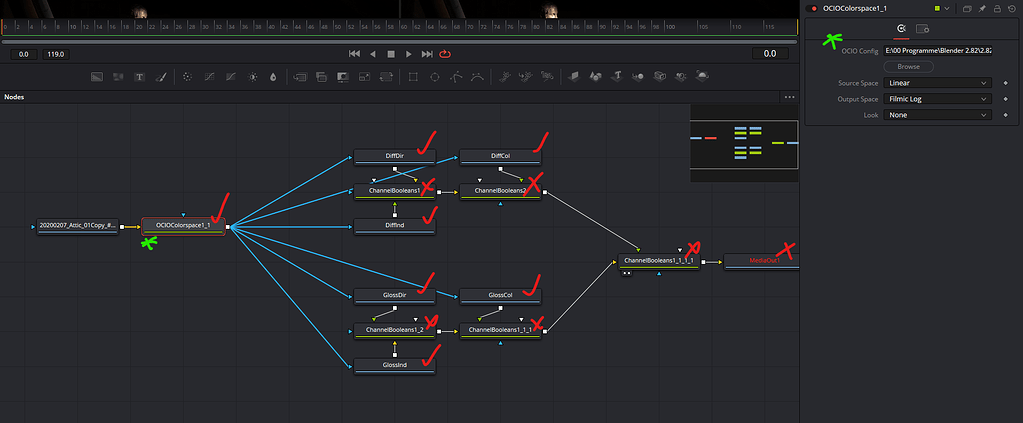Viewport: 1023px width, 423px height.
Task: Click the playback scrub bar below the ruler
Action: pyautogui.click(x=399, y=41)
